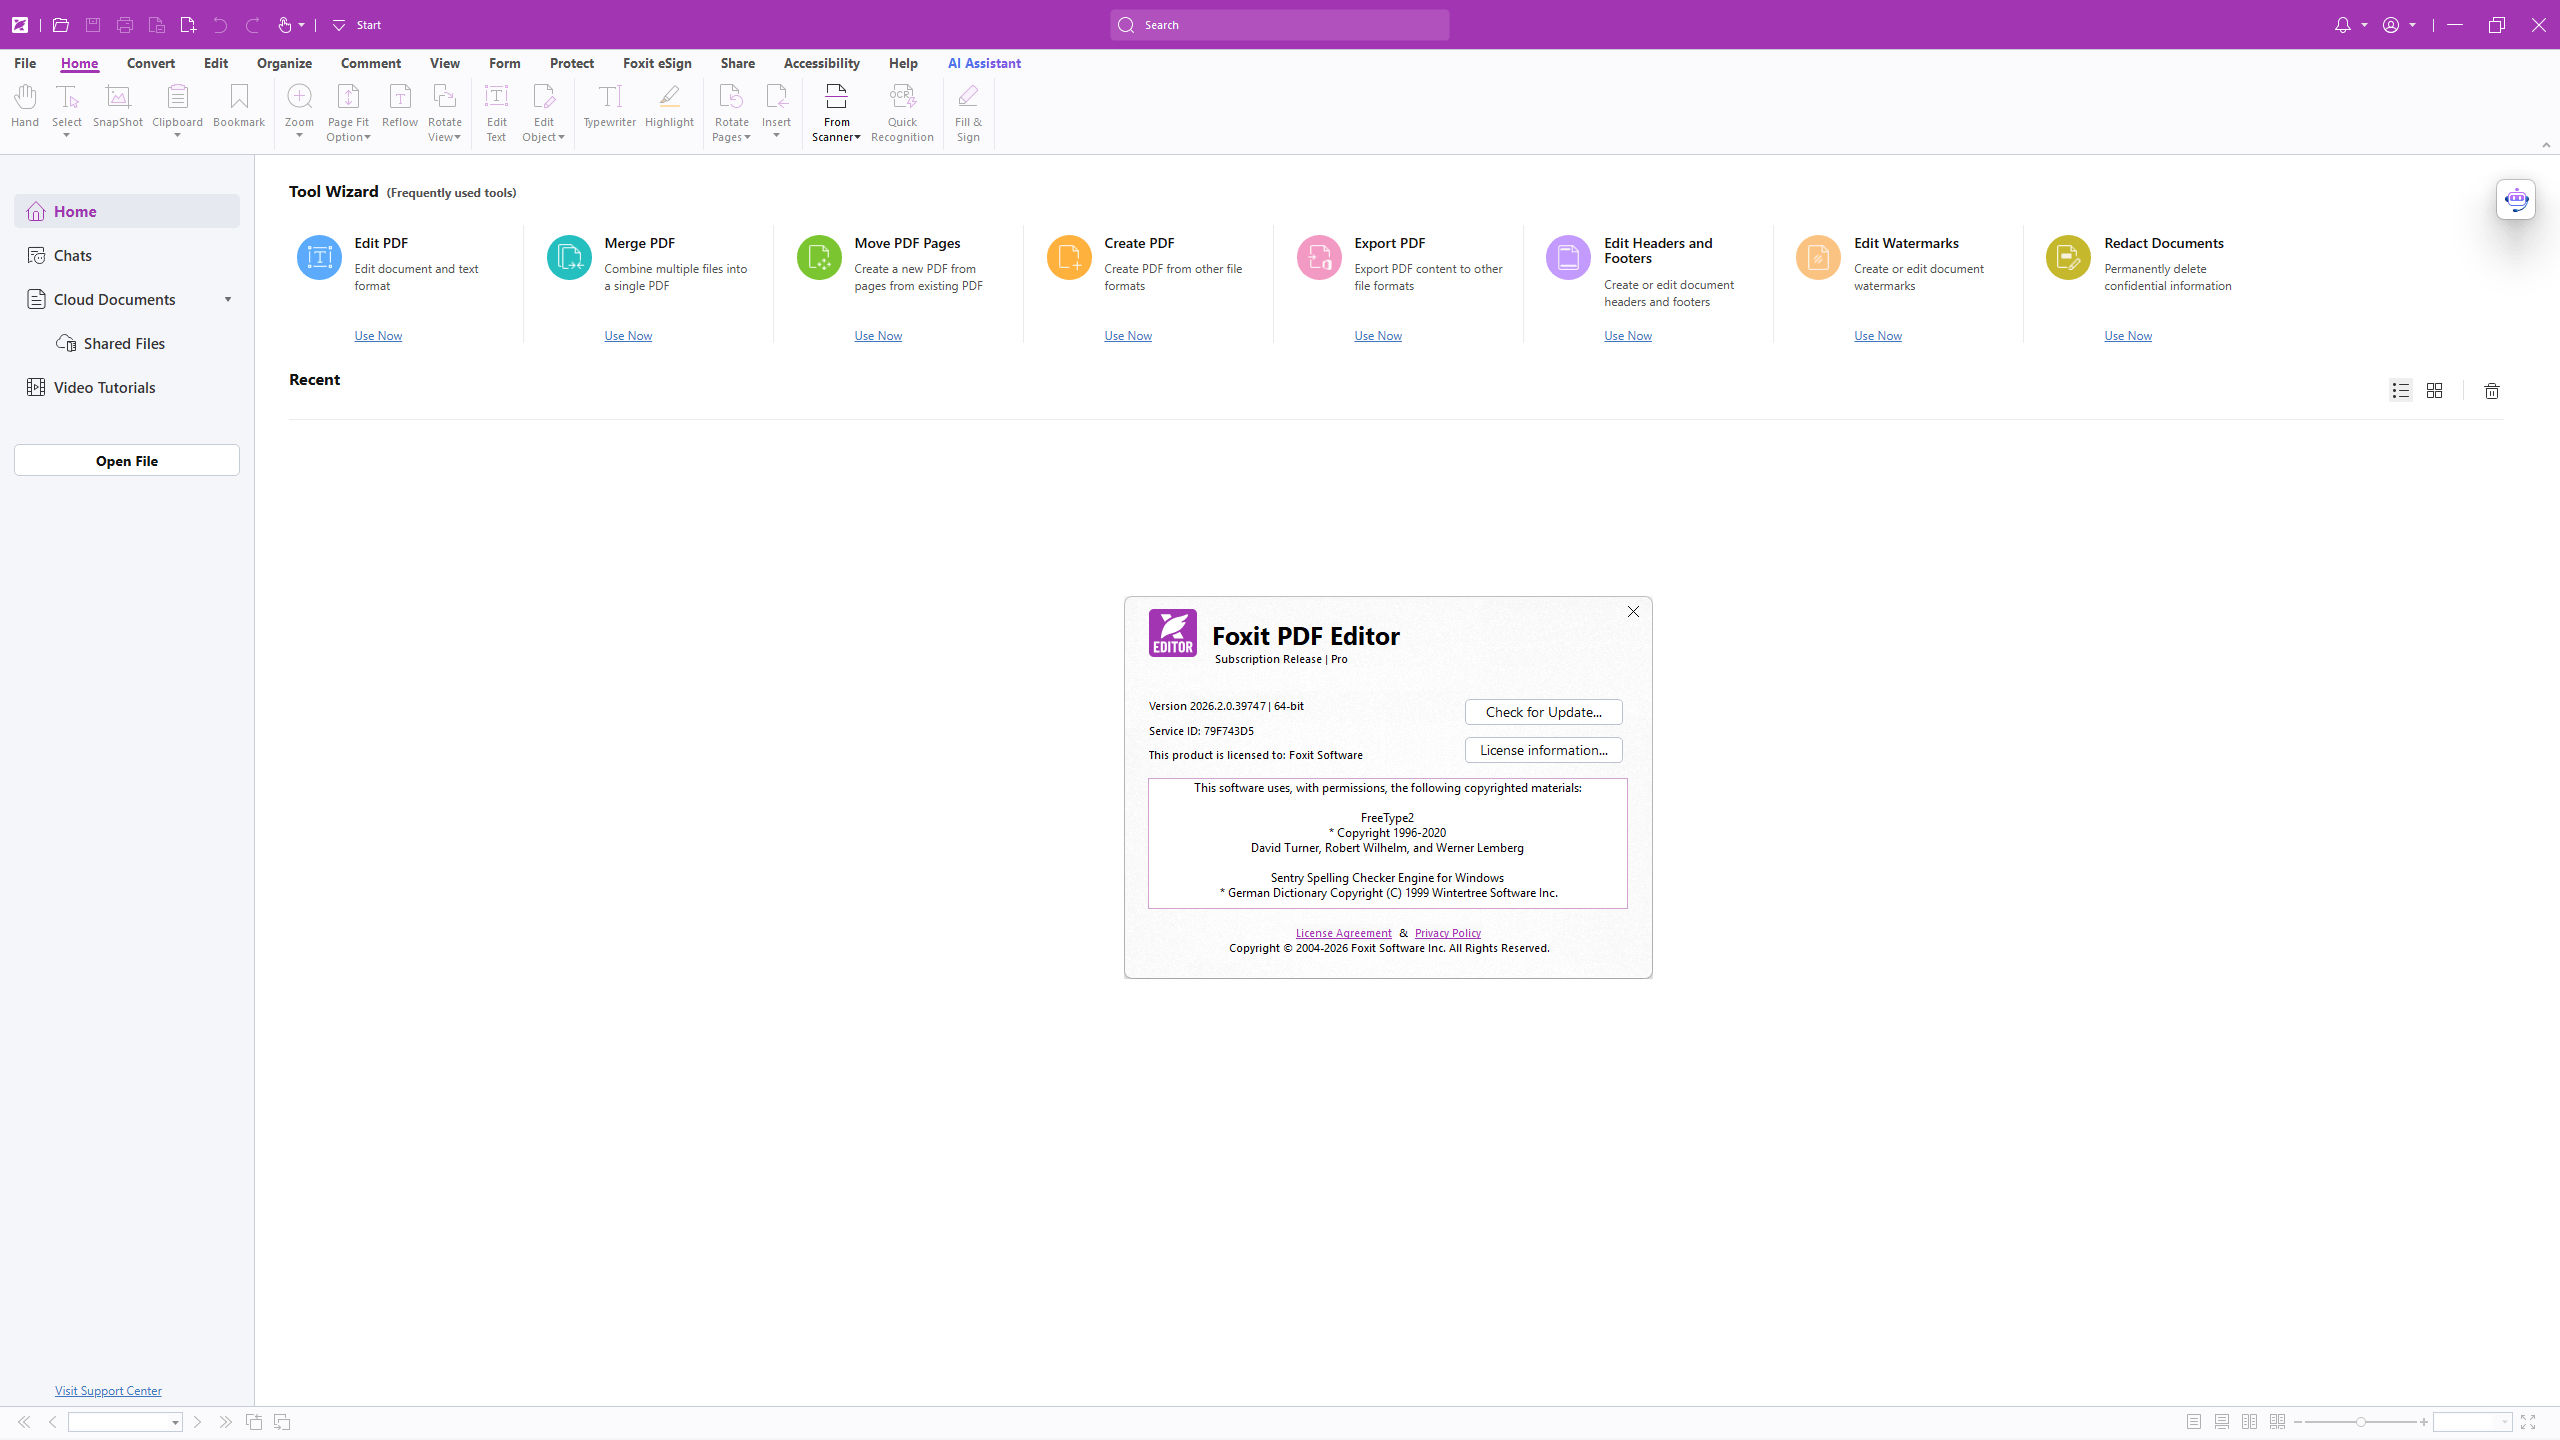Viewport: 2560px width, 1440px height.
Task: Open the Bookmark tool
Action: 239,106
